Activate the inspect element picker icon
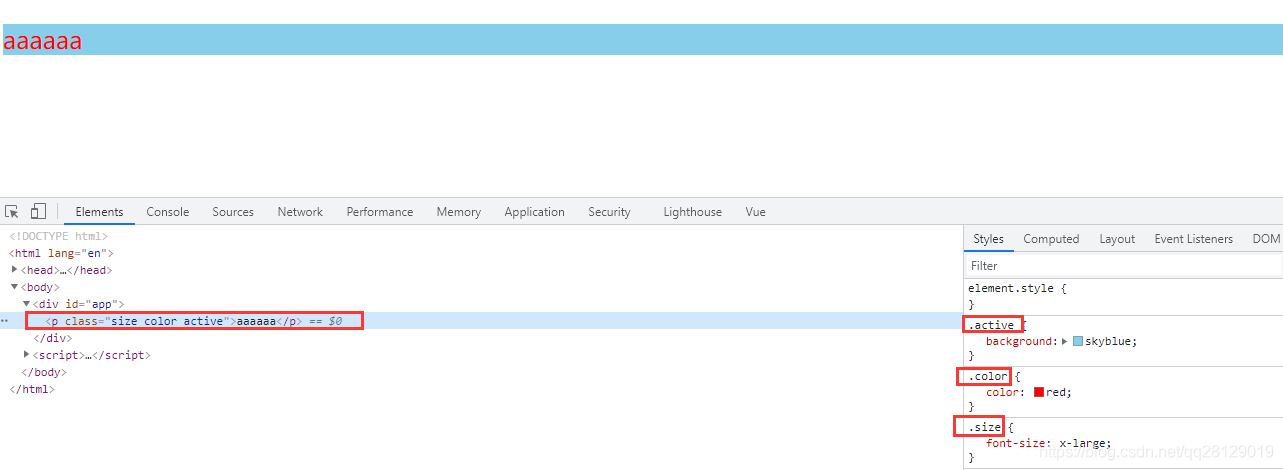The width and height of the screenshot is (1283, 470). pyautogui.click(x=12, y=212)
